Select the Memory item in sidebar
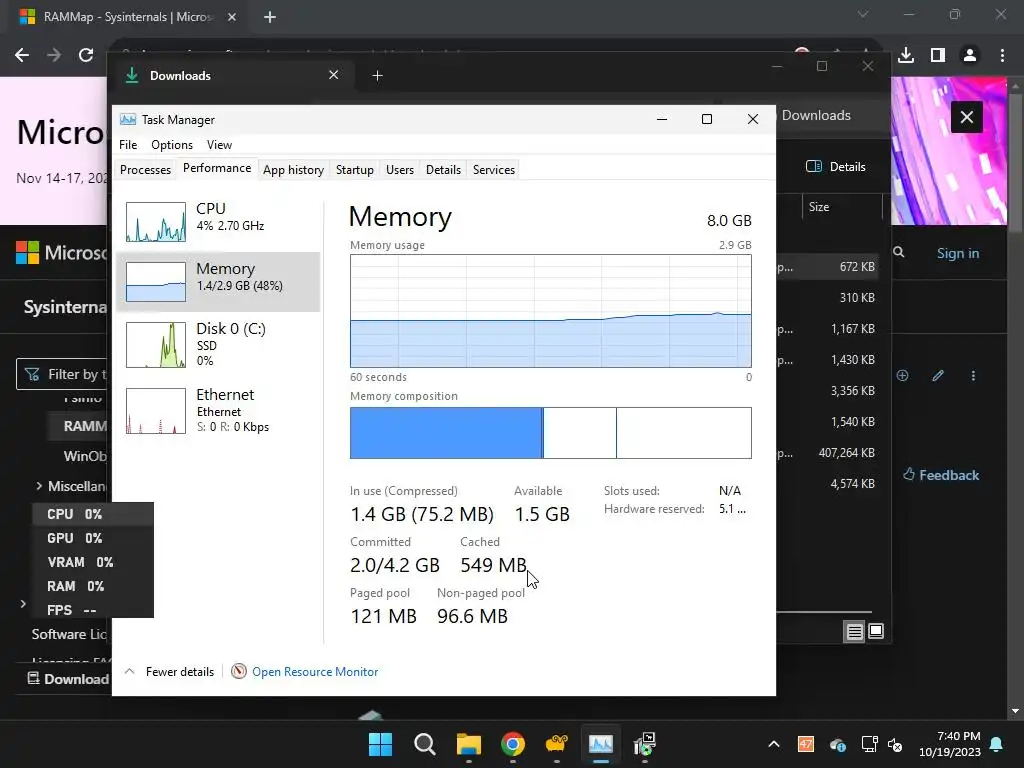 point(218,281)
